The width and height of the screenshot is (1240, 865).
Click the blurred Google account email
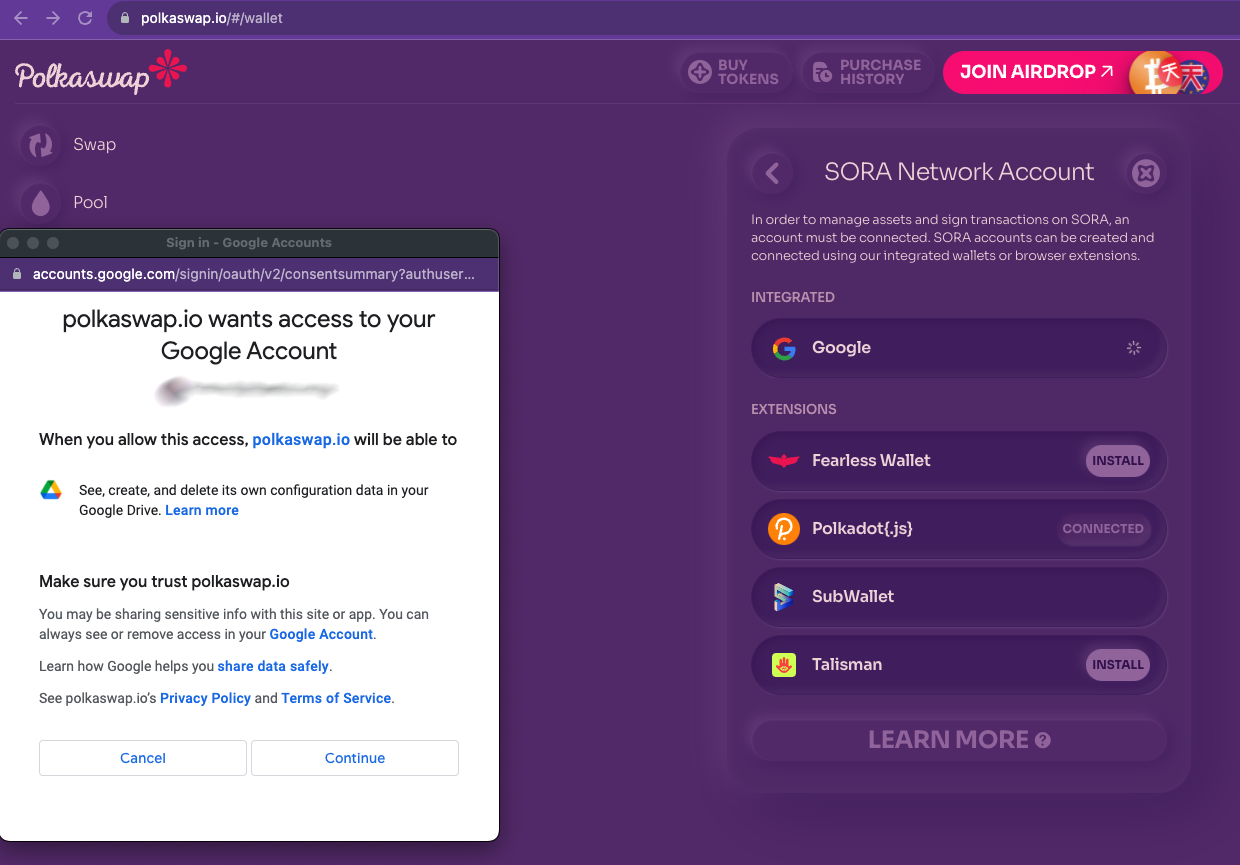pyautogui.click(x=248, y=390)
